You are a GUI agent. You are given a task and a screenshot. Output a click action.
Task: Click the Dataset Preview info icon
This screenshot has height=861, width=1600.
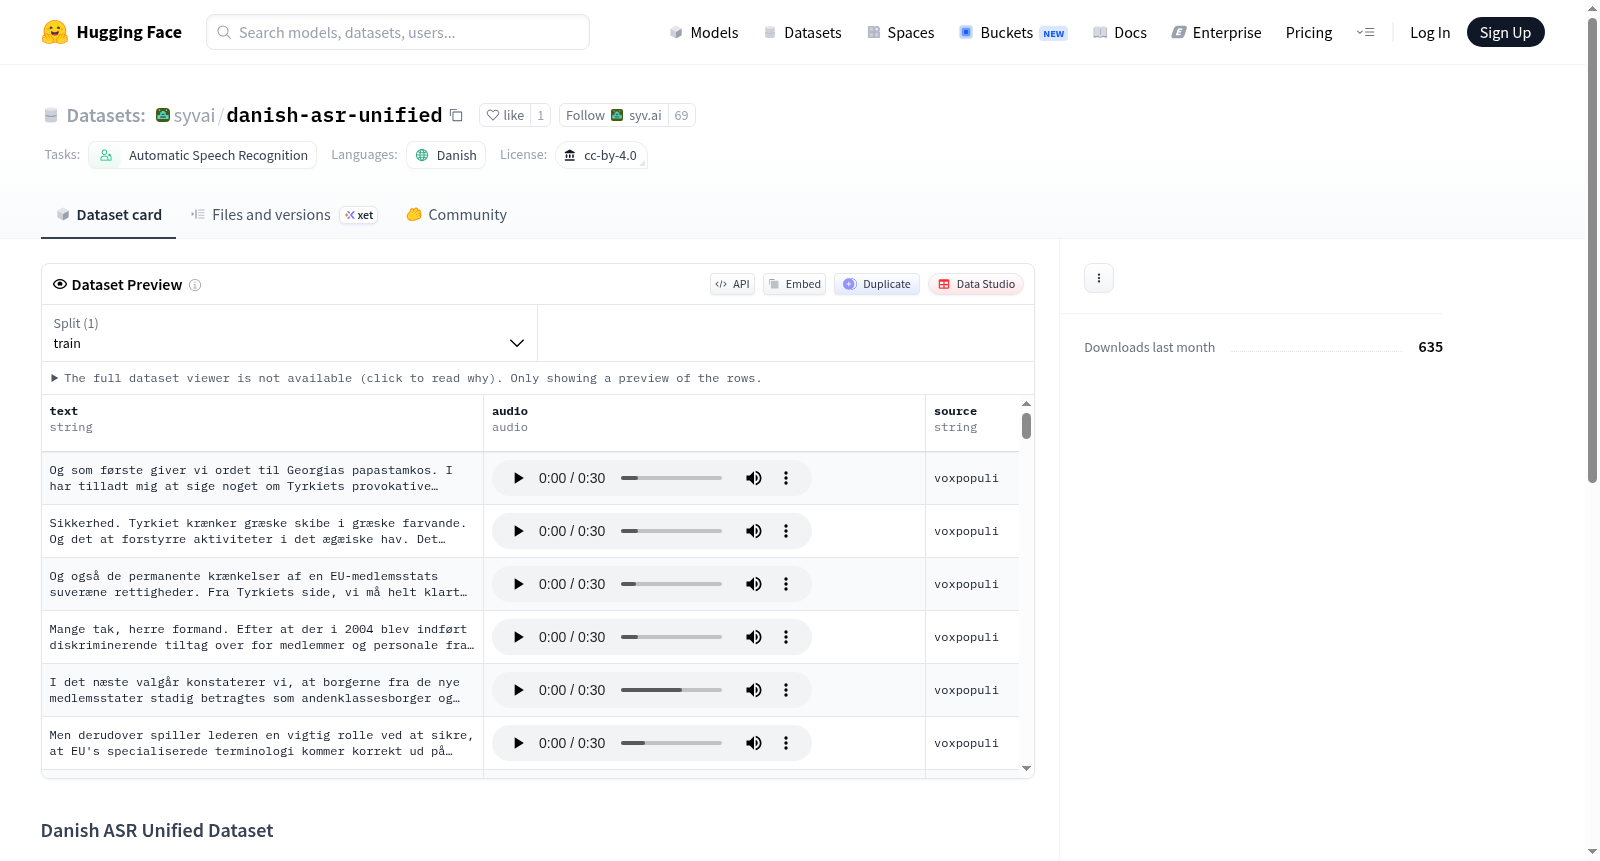coord(195,285)
